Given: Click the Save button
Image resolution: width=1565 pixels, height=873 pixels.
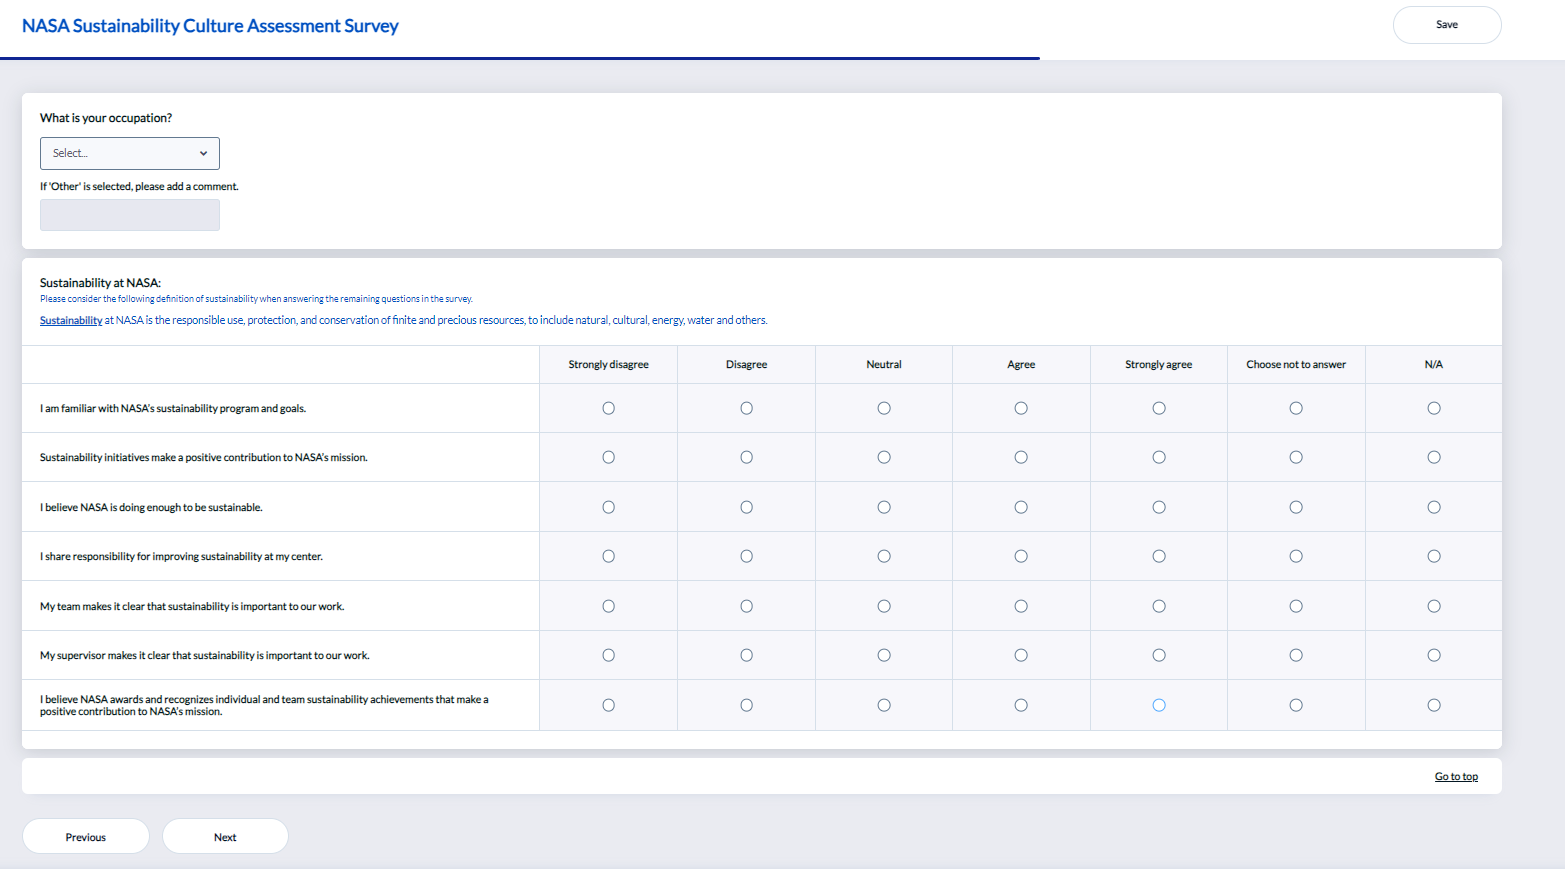Looking at the screenshot, I should [1446, 25].
